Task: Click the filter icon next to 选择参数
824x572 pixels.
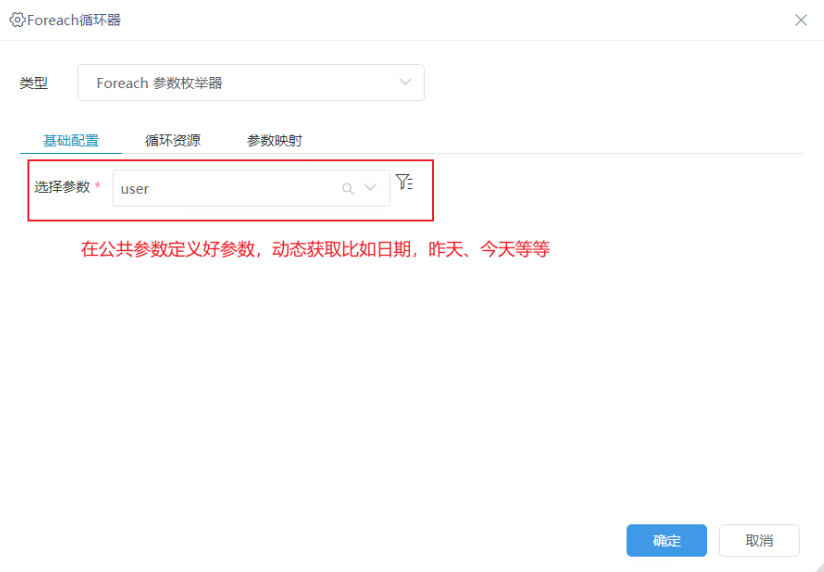Action: [404, 182]
